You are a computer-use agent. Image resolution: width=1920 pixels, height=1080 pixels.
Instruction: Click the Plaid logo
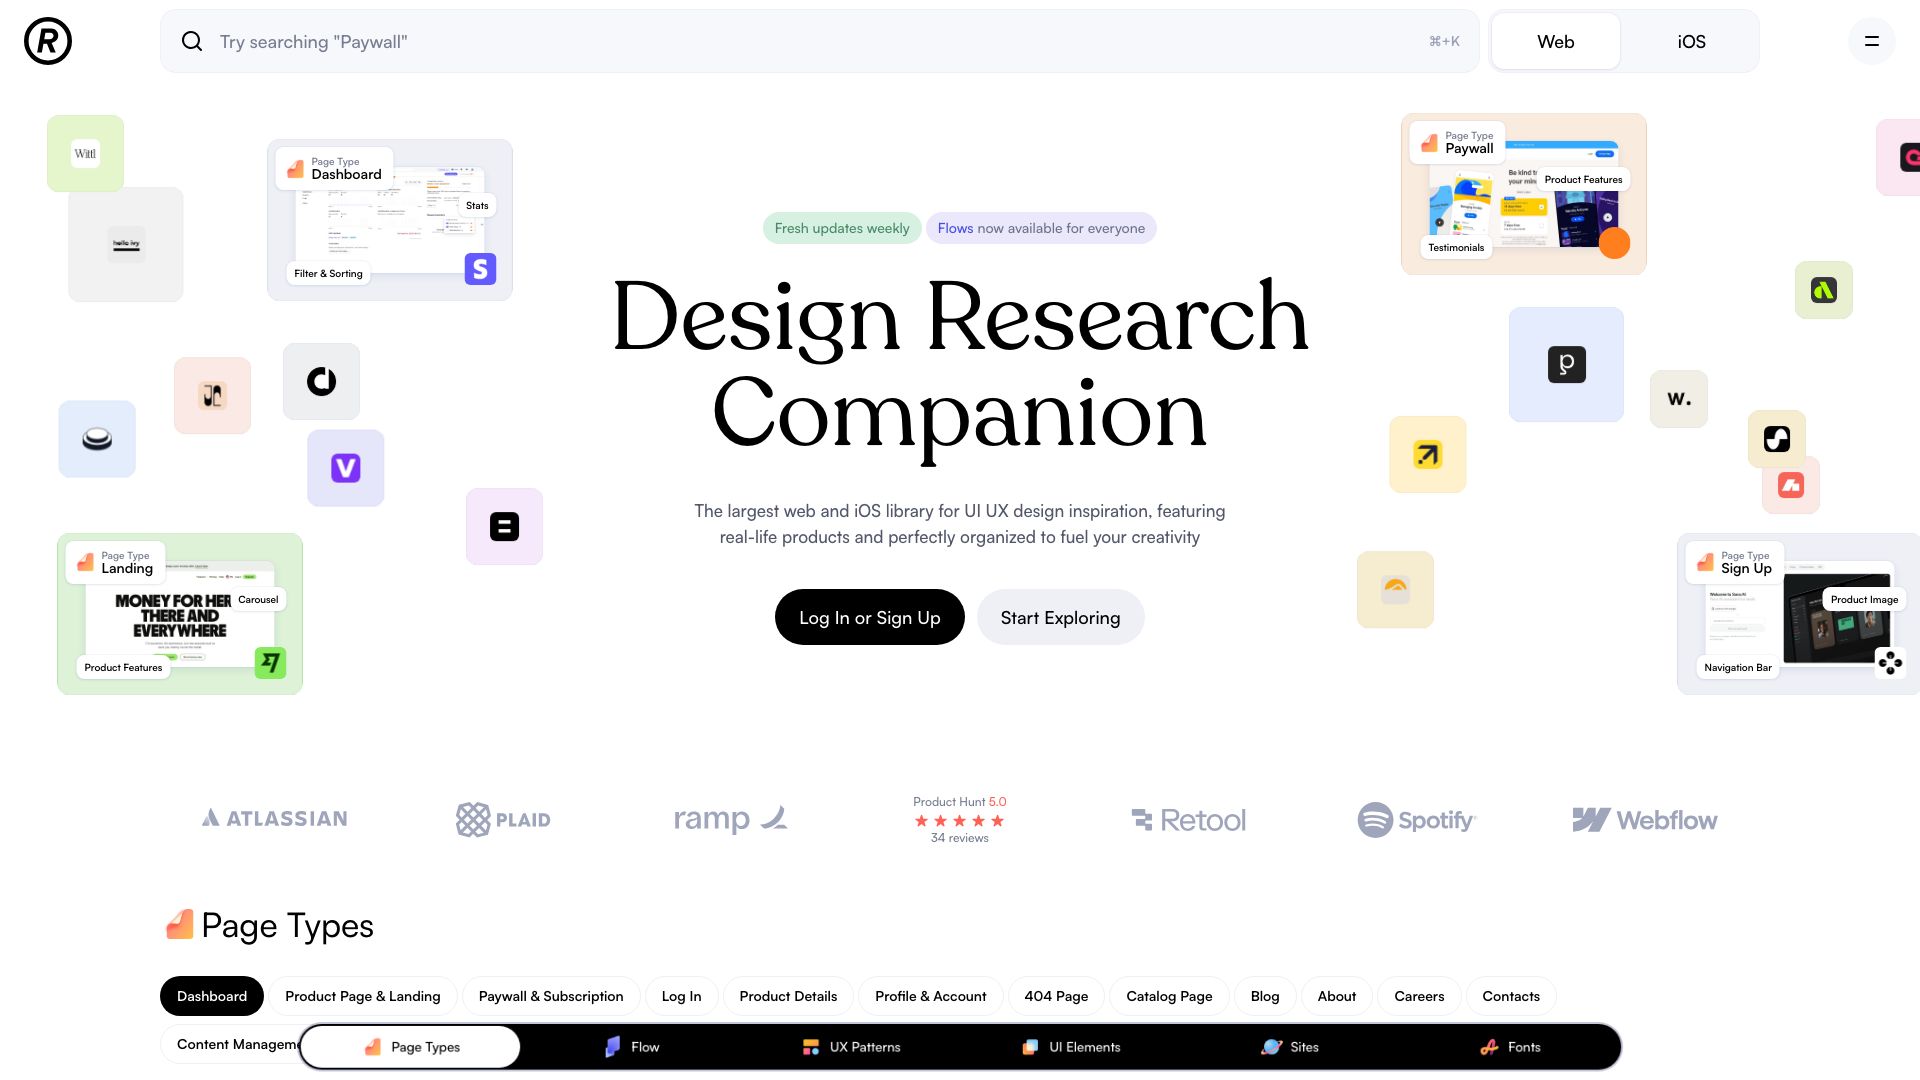coord(502,819)
